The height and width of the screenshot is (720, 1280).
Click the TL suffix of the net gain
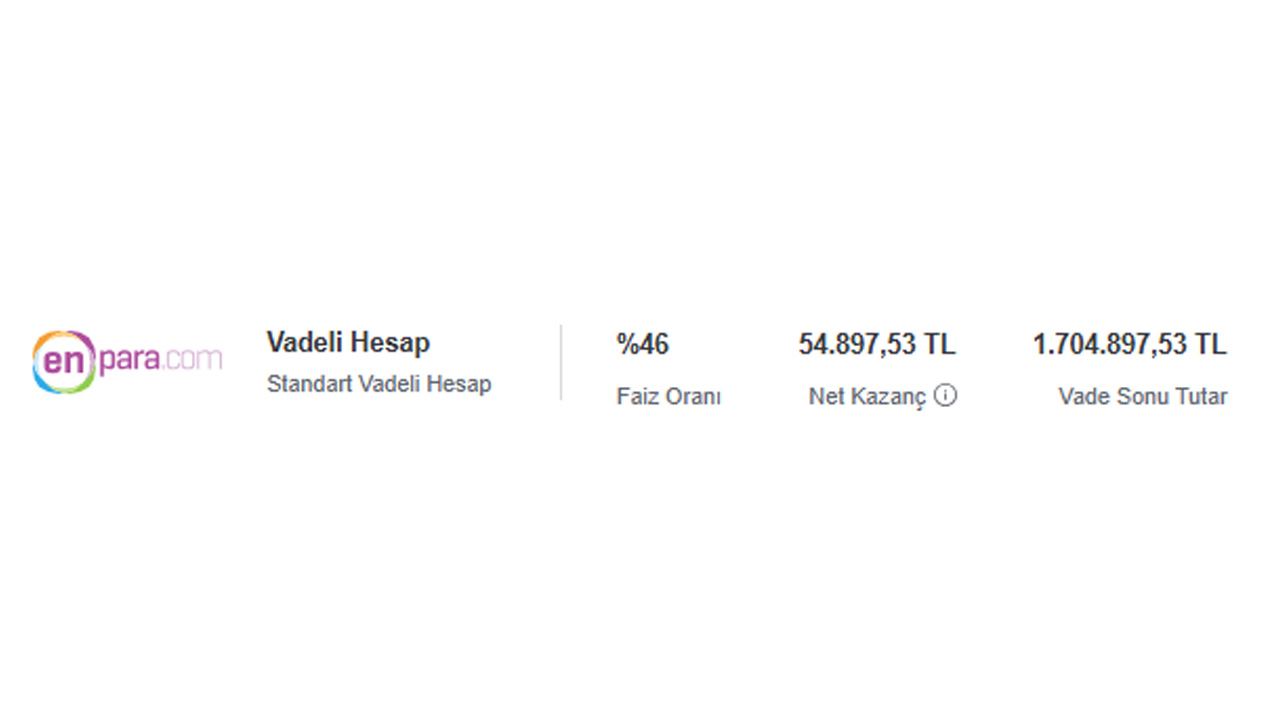940,345
